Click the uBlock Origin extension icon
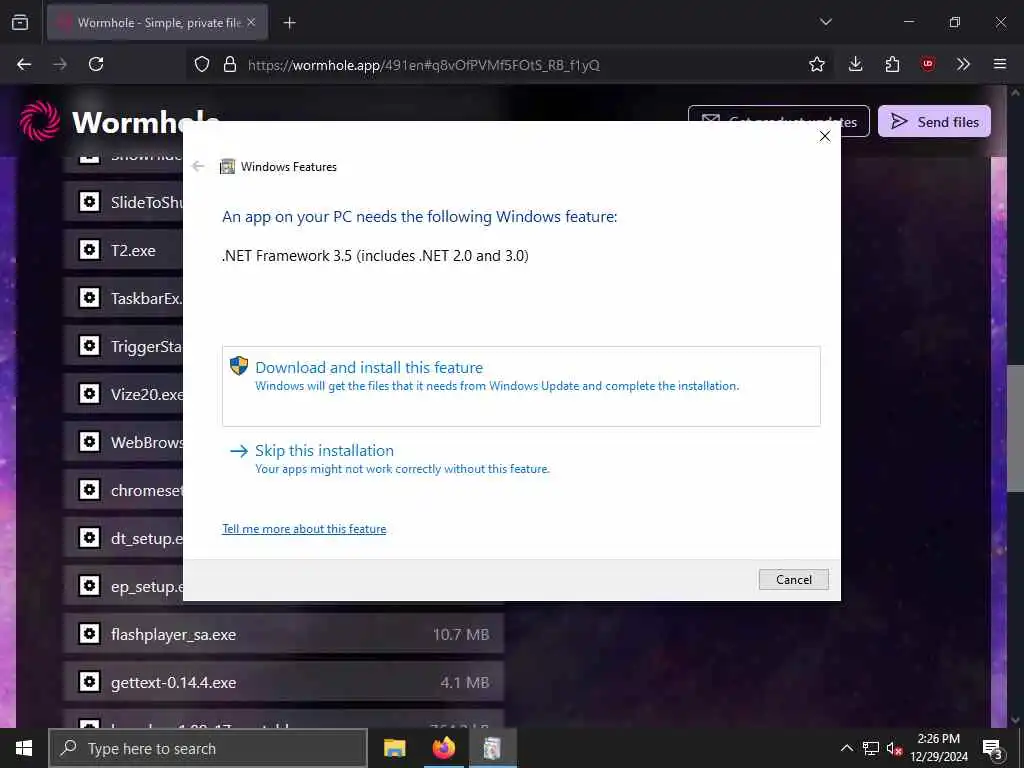 coord(928,64)
